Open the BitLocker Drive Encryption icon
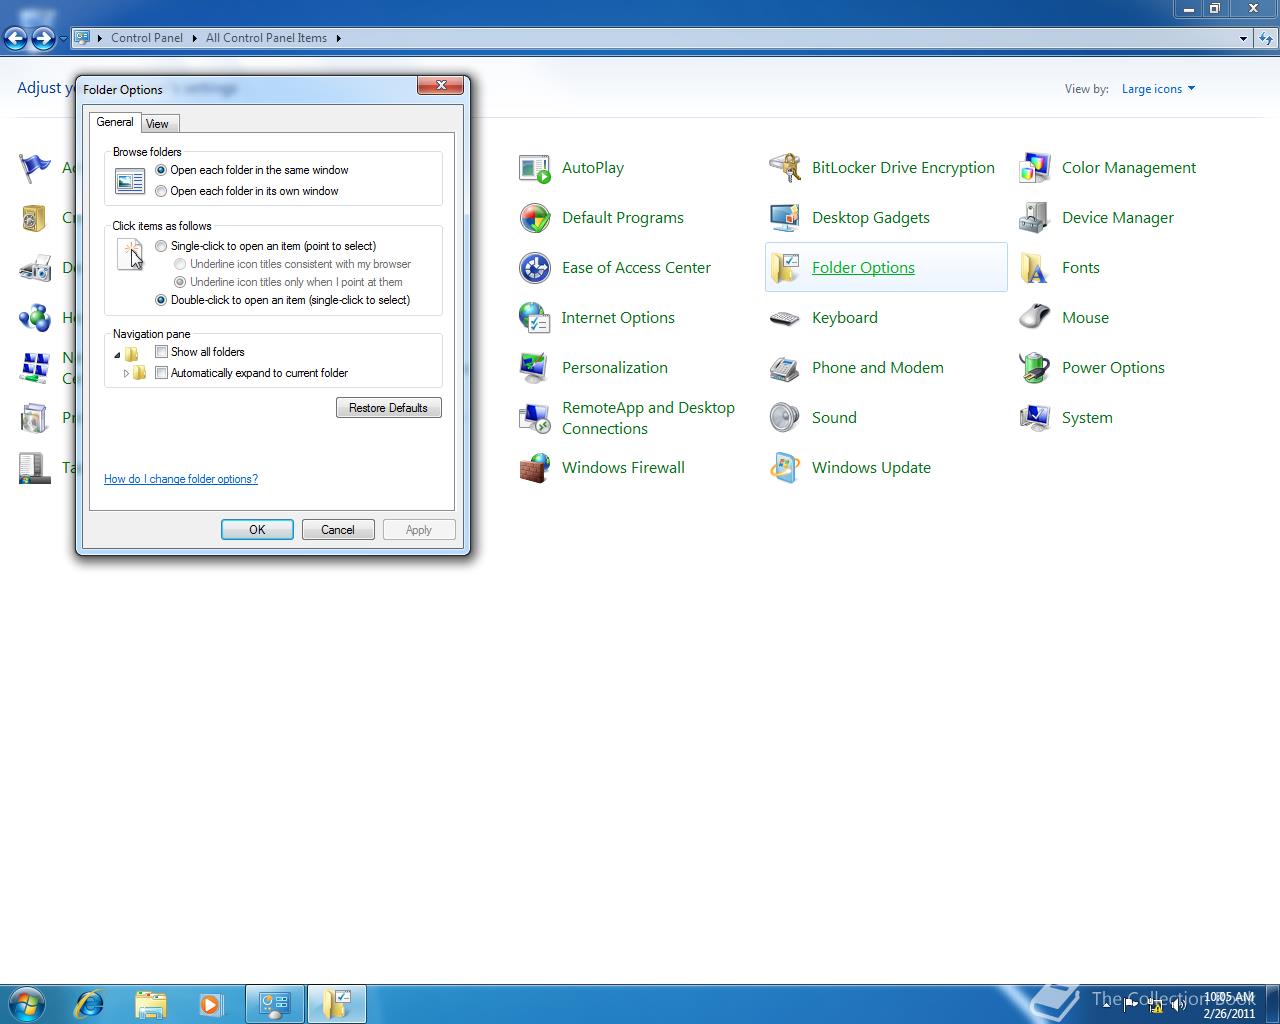This screenshot has width=1280, height=1024. (x=785, y=168)
